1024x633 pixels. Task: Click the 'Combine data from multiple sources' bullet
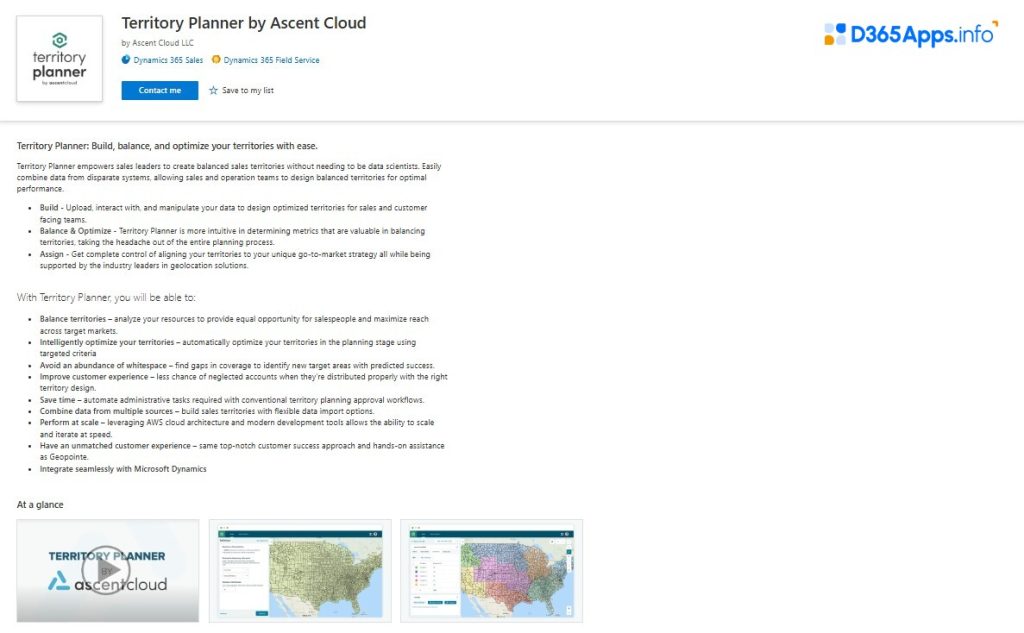click(207, 411)
